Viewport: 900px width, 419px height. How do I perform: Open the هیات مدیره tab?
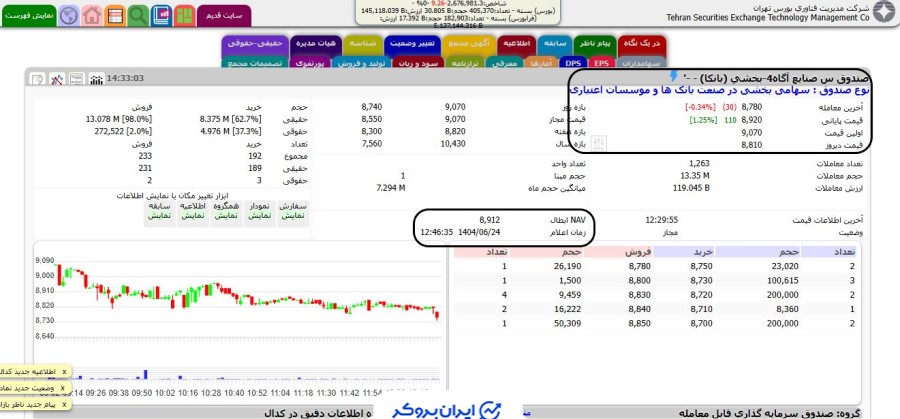click(x=316, y=44)
